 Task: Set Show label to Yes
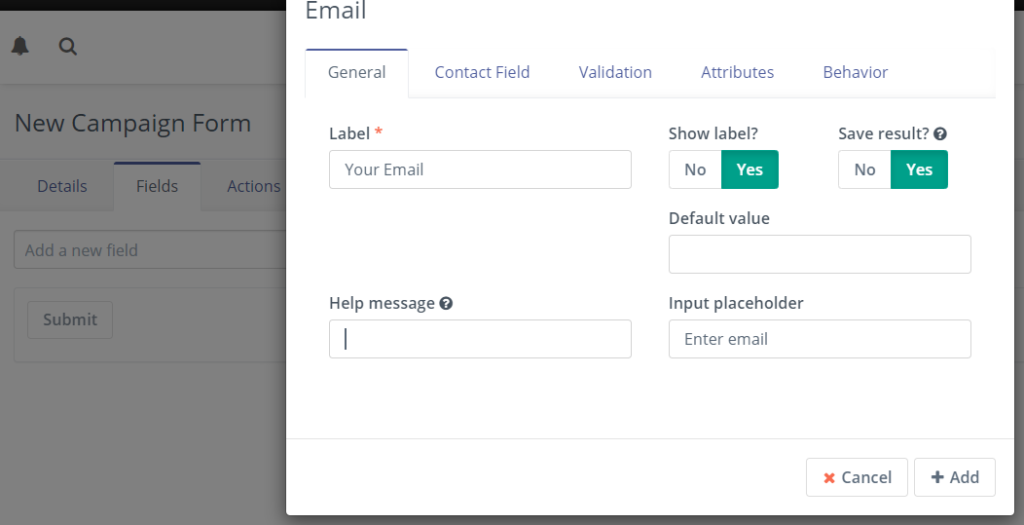[750, 170]
